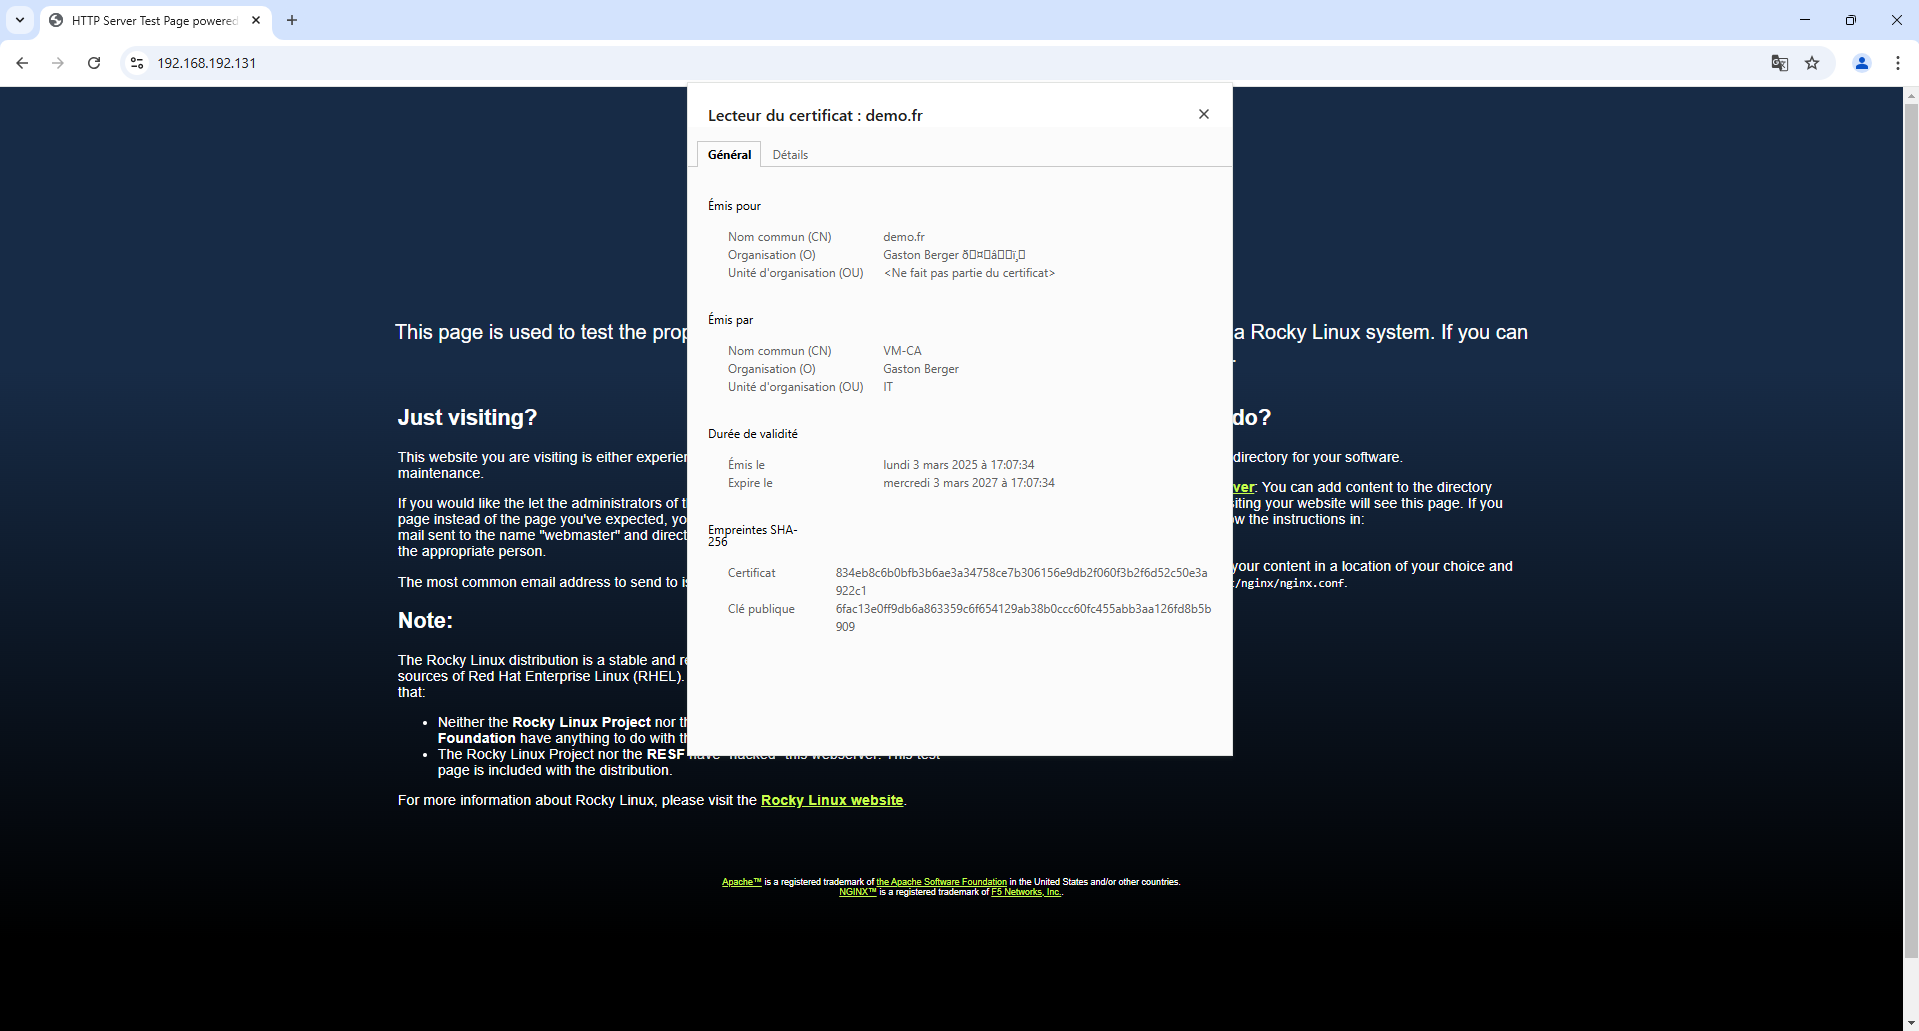Close the HTTP Server Test Page tab
1919x1031 pixels.
[x=256, y=20]
